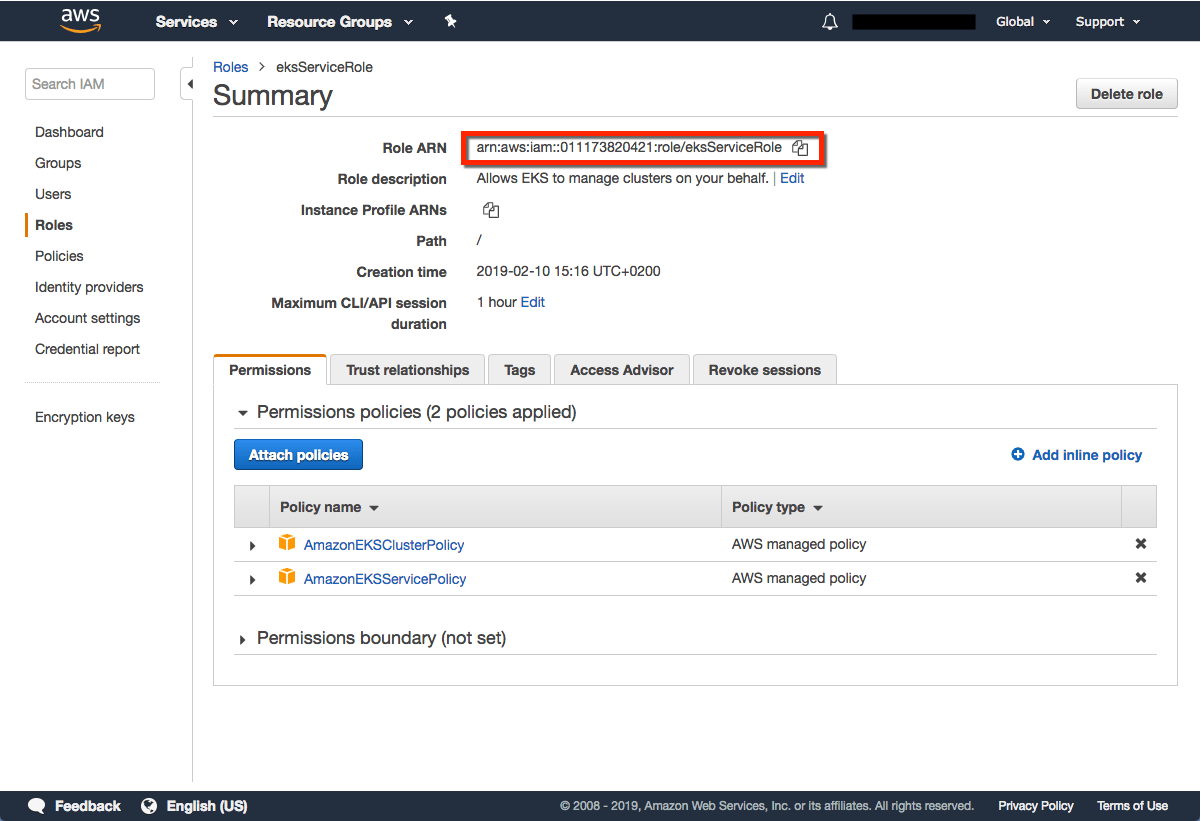Collapse the IAM sidebar with the arrow icon
The width and height of the screenshot is (1201, 821).
click(188, 85)
